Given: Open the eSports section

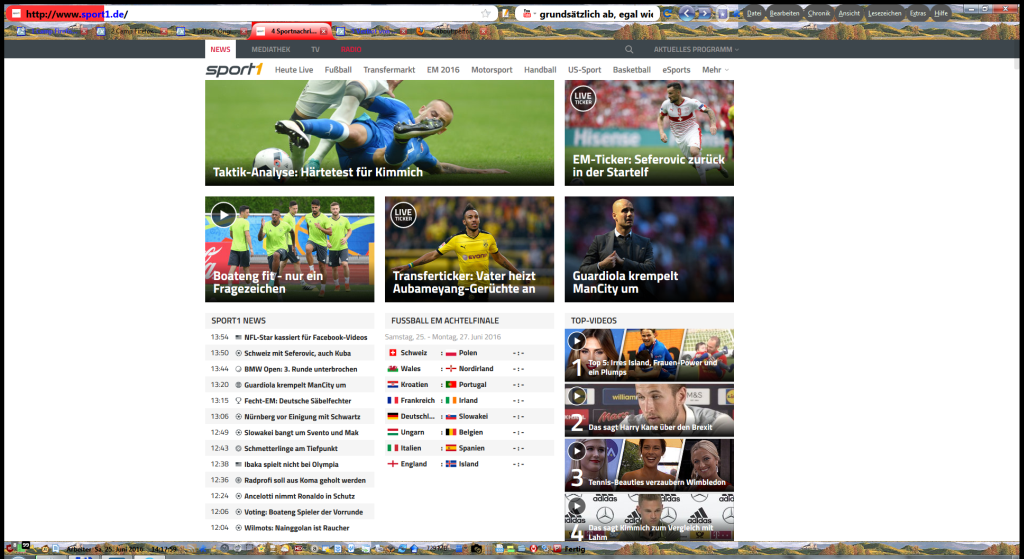Looking at the screenshot, I should [676, 70].
